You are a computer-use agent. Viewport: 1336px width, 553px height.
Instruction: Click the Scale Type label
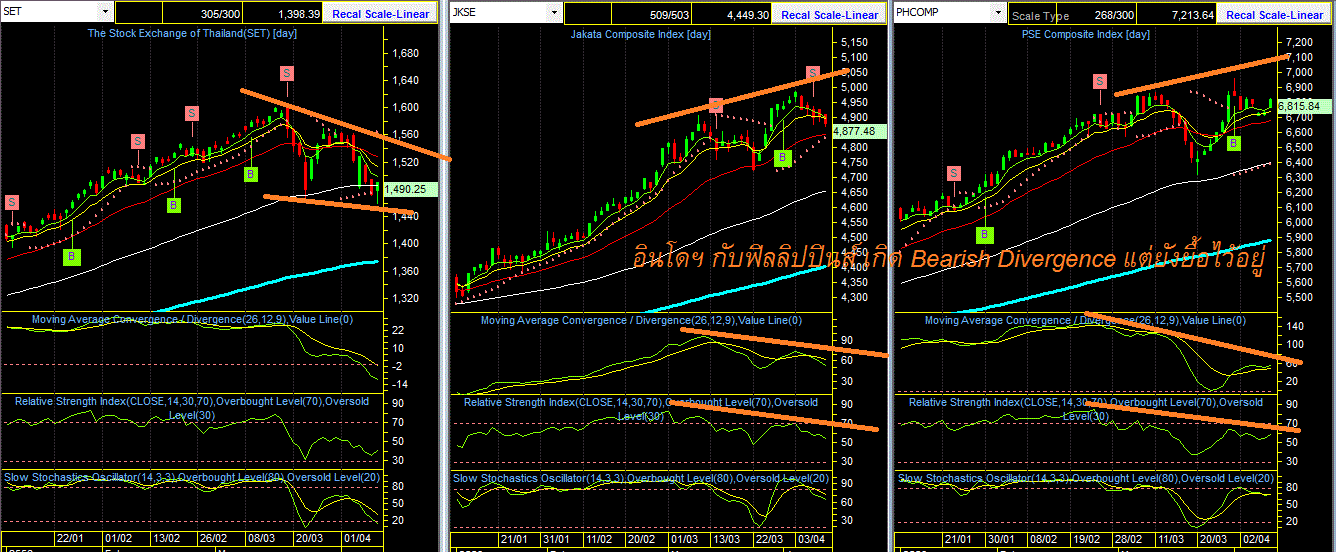tap(1040, 16)
